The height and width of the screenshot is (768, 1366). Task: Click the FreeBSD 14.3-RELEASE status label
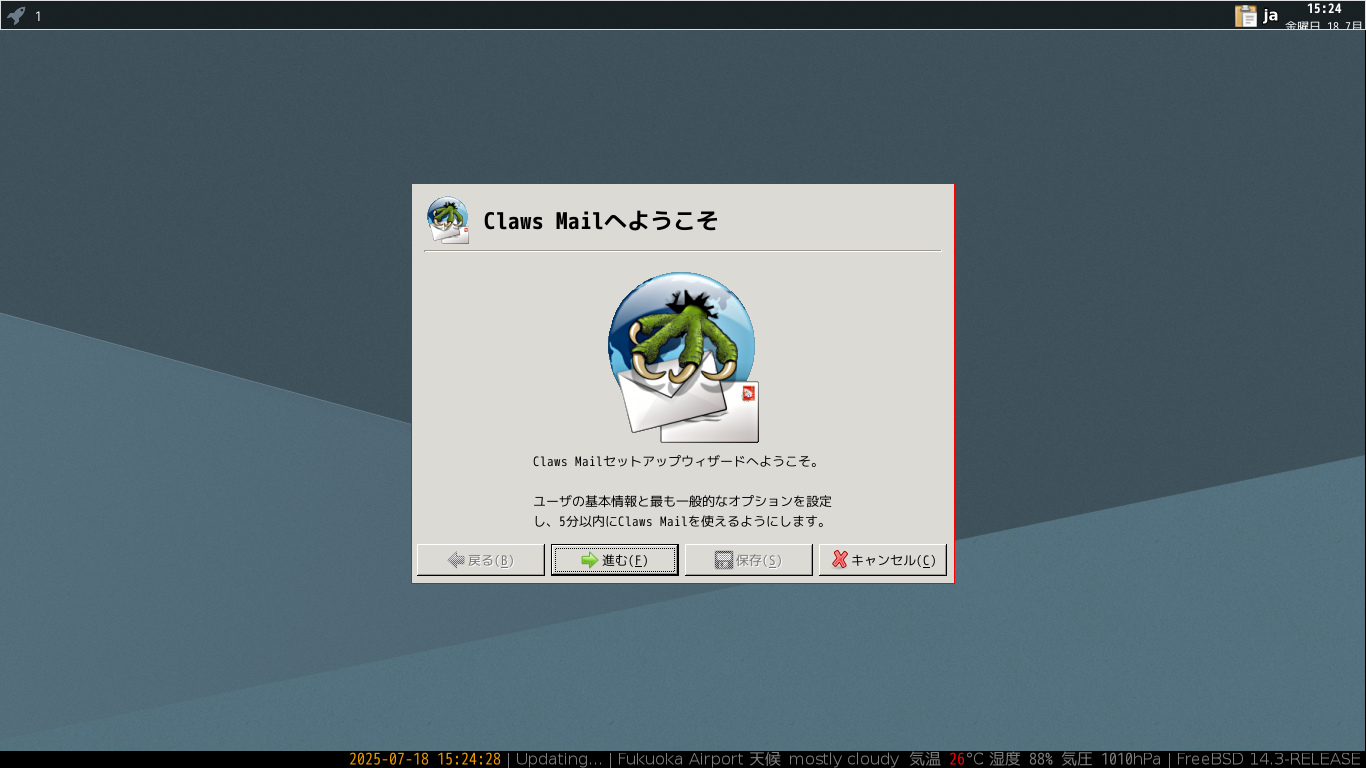[1269, 759]
